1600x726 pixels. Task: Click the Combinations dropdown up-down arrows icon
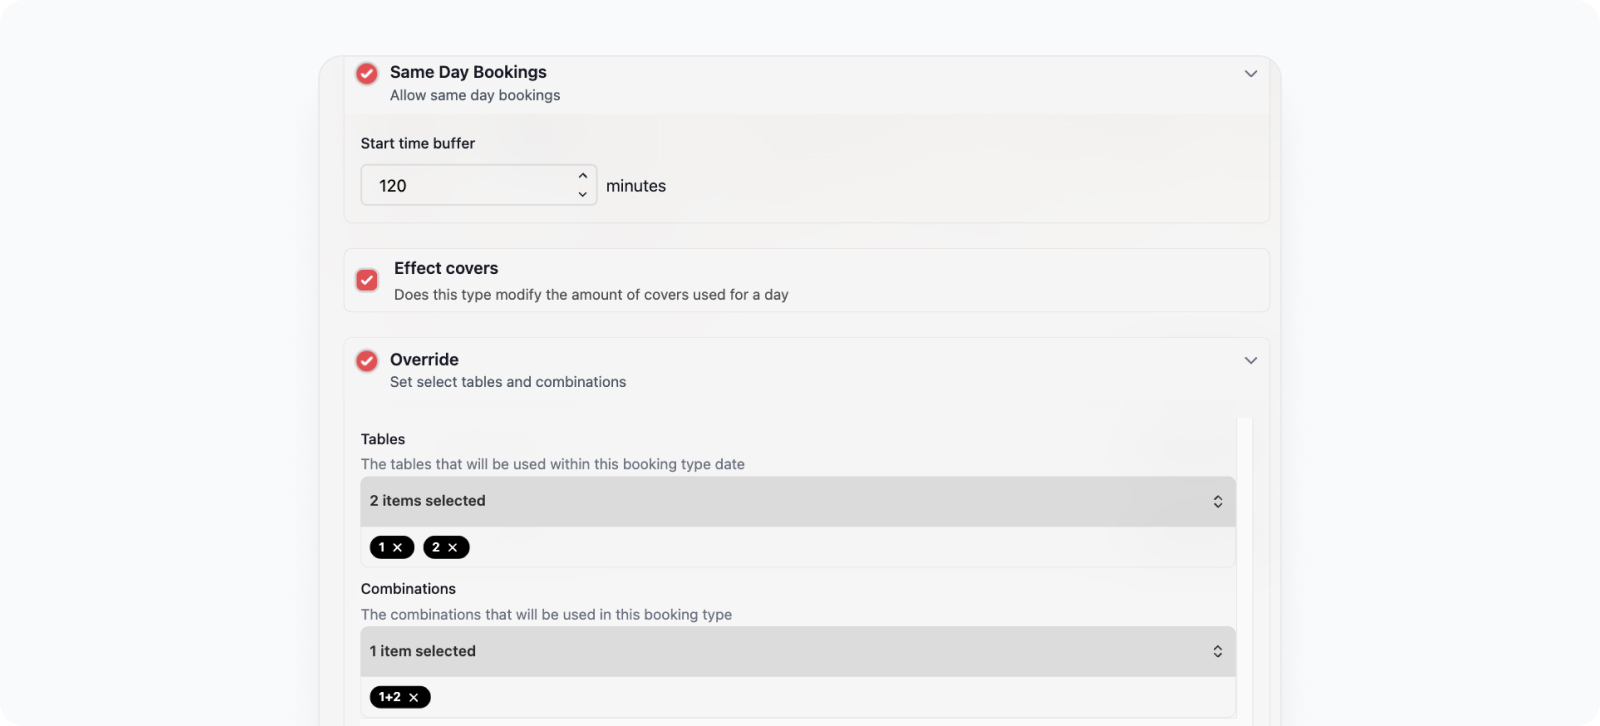tap(1217, 651)
